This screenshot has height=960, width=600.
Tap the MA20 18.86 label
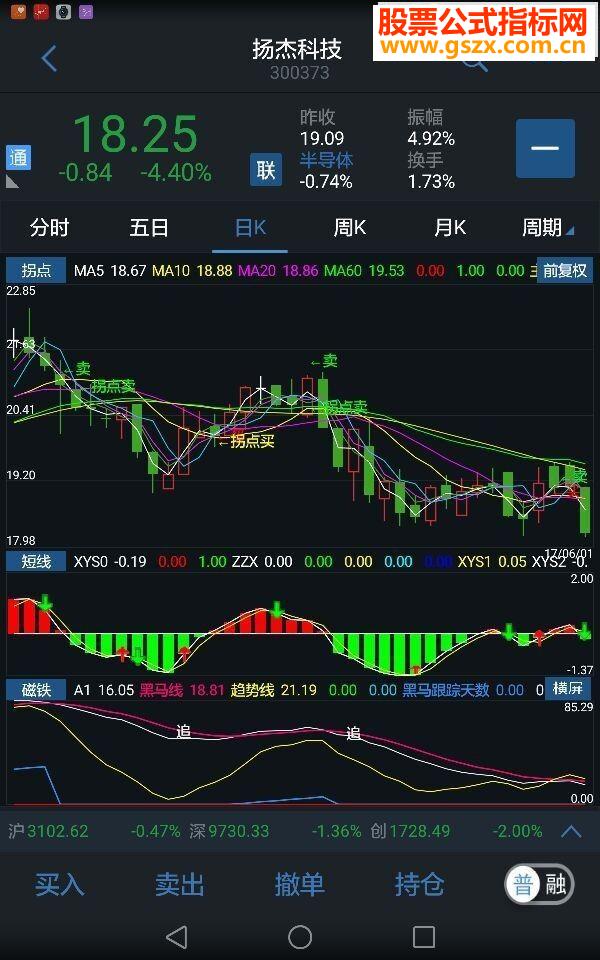278,271
